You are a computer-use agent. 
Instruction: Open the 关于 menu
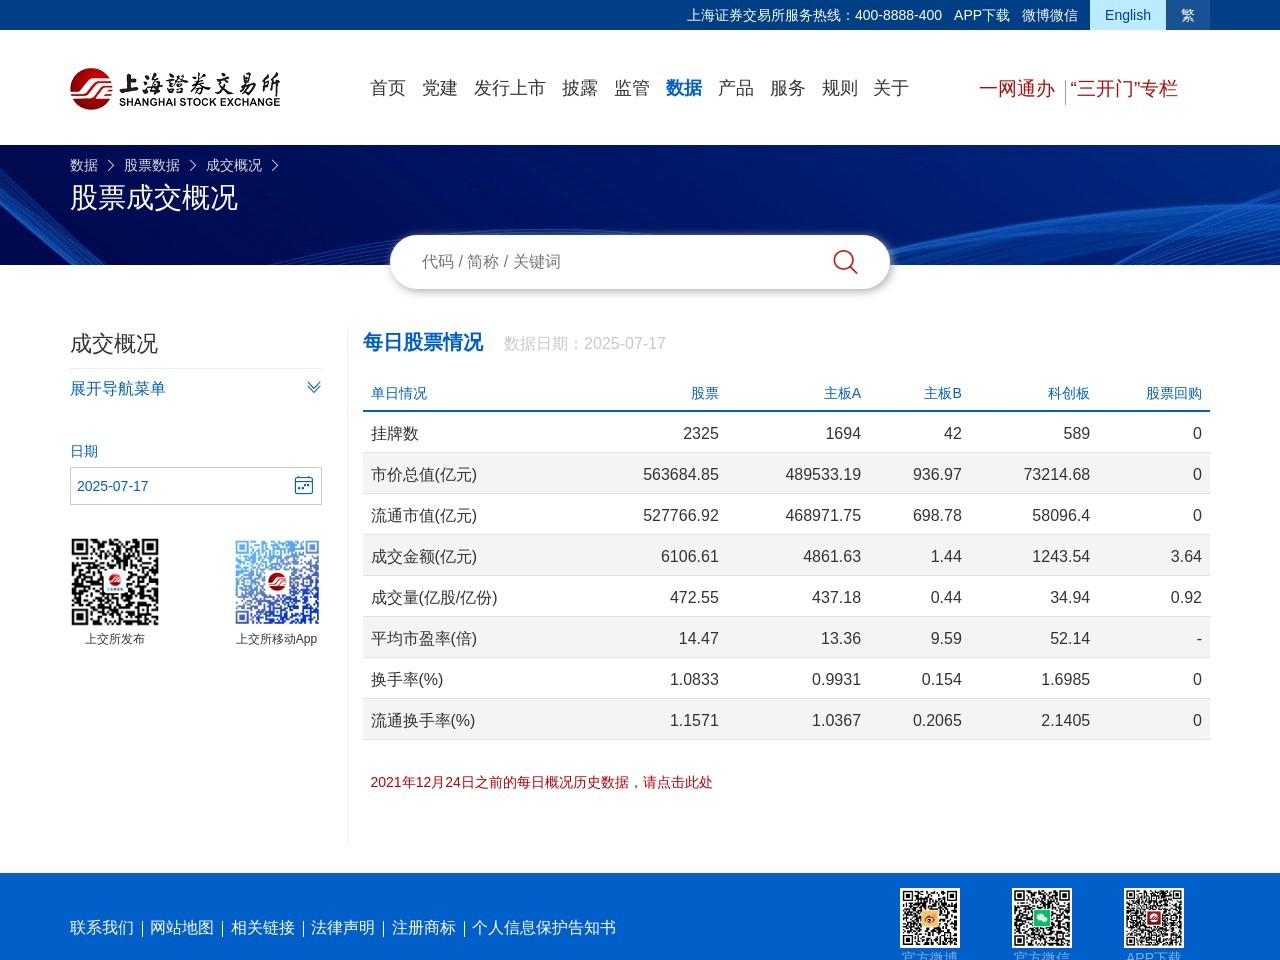tap(891, 88)
